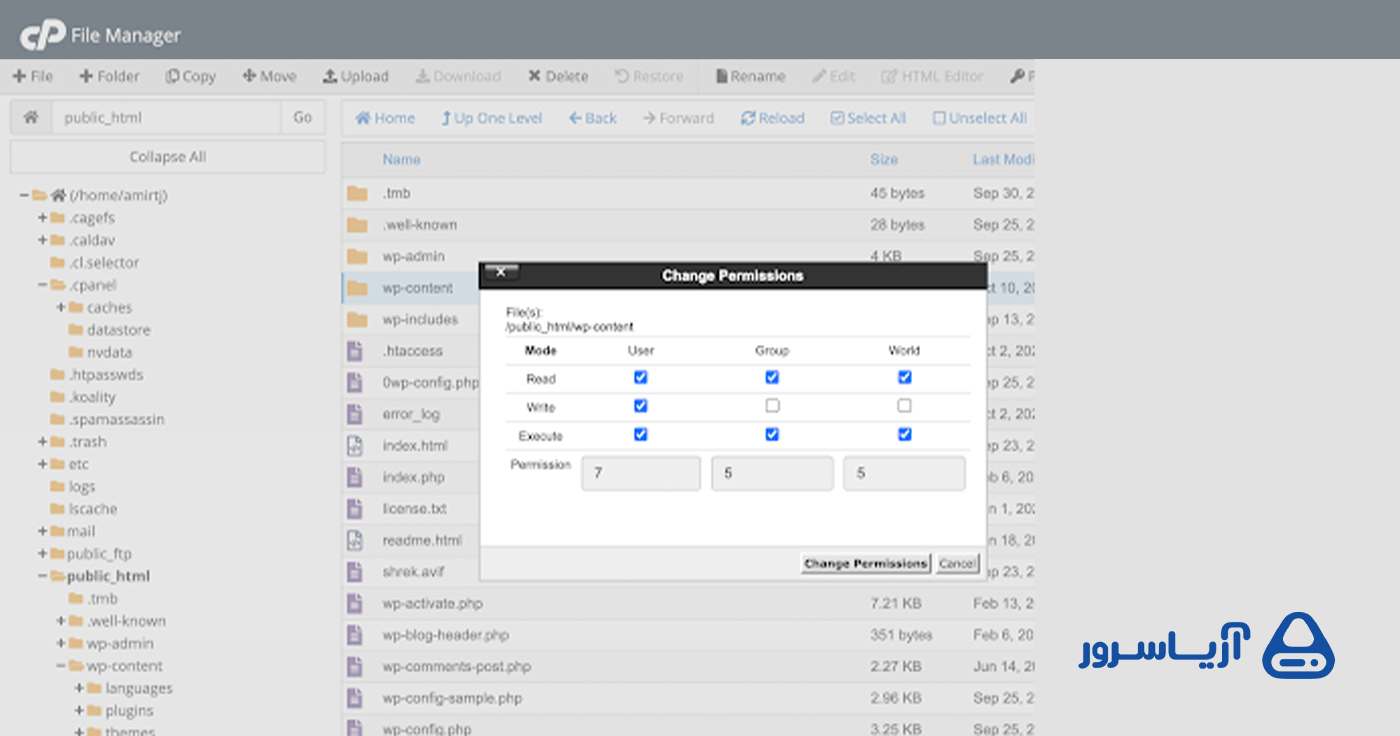Sort files by Name column header
The width and height of the screenshot is (1400, 736).
click(401, 159)
